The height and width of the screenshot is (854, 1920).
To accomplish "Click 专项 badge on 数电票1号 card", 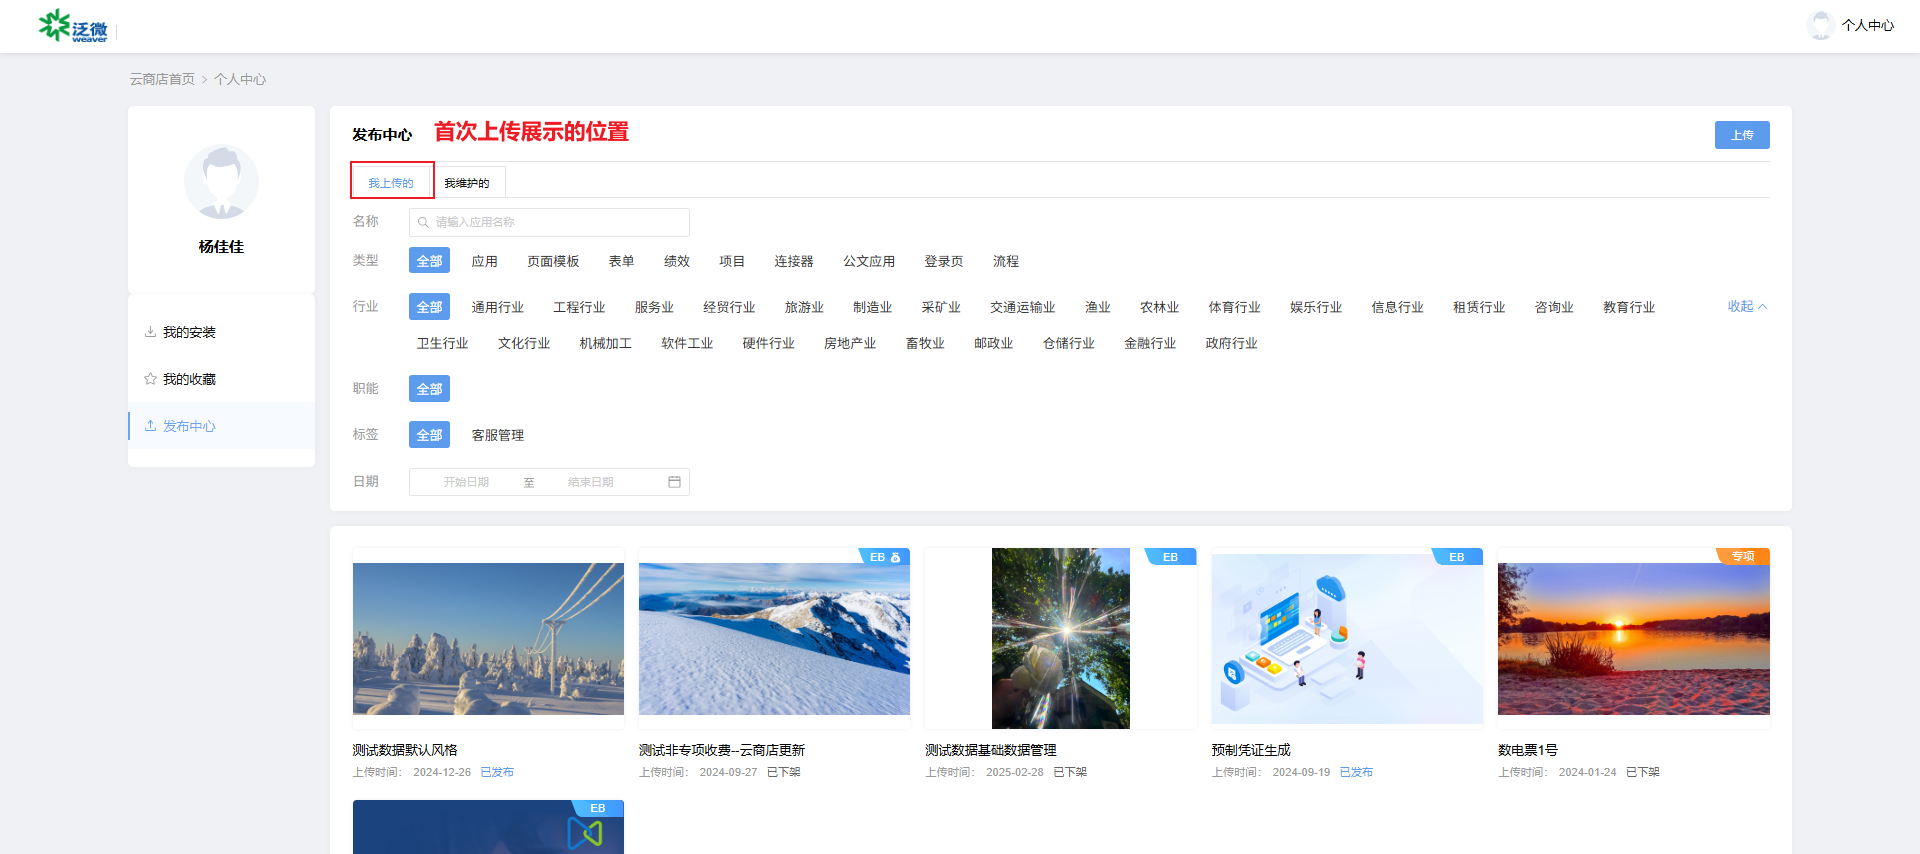I will (1743, 556).
